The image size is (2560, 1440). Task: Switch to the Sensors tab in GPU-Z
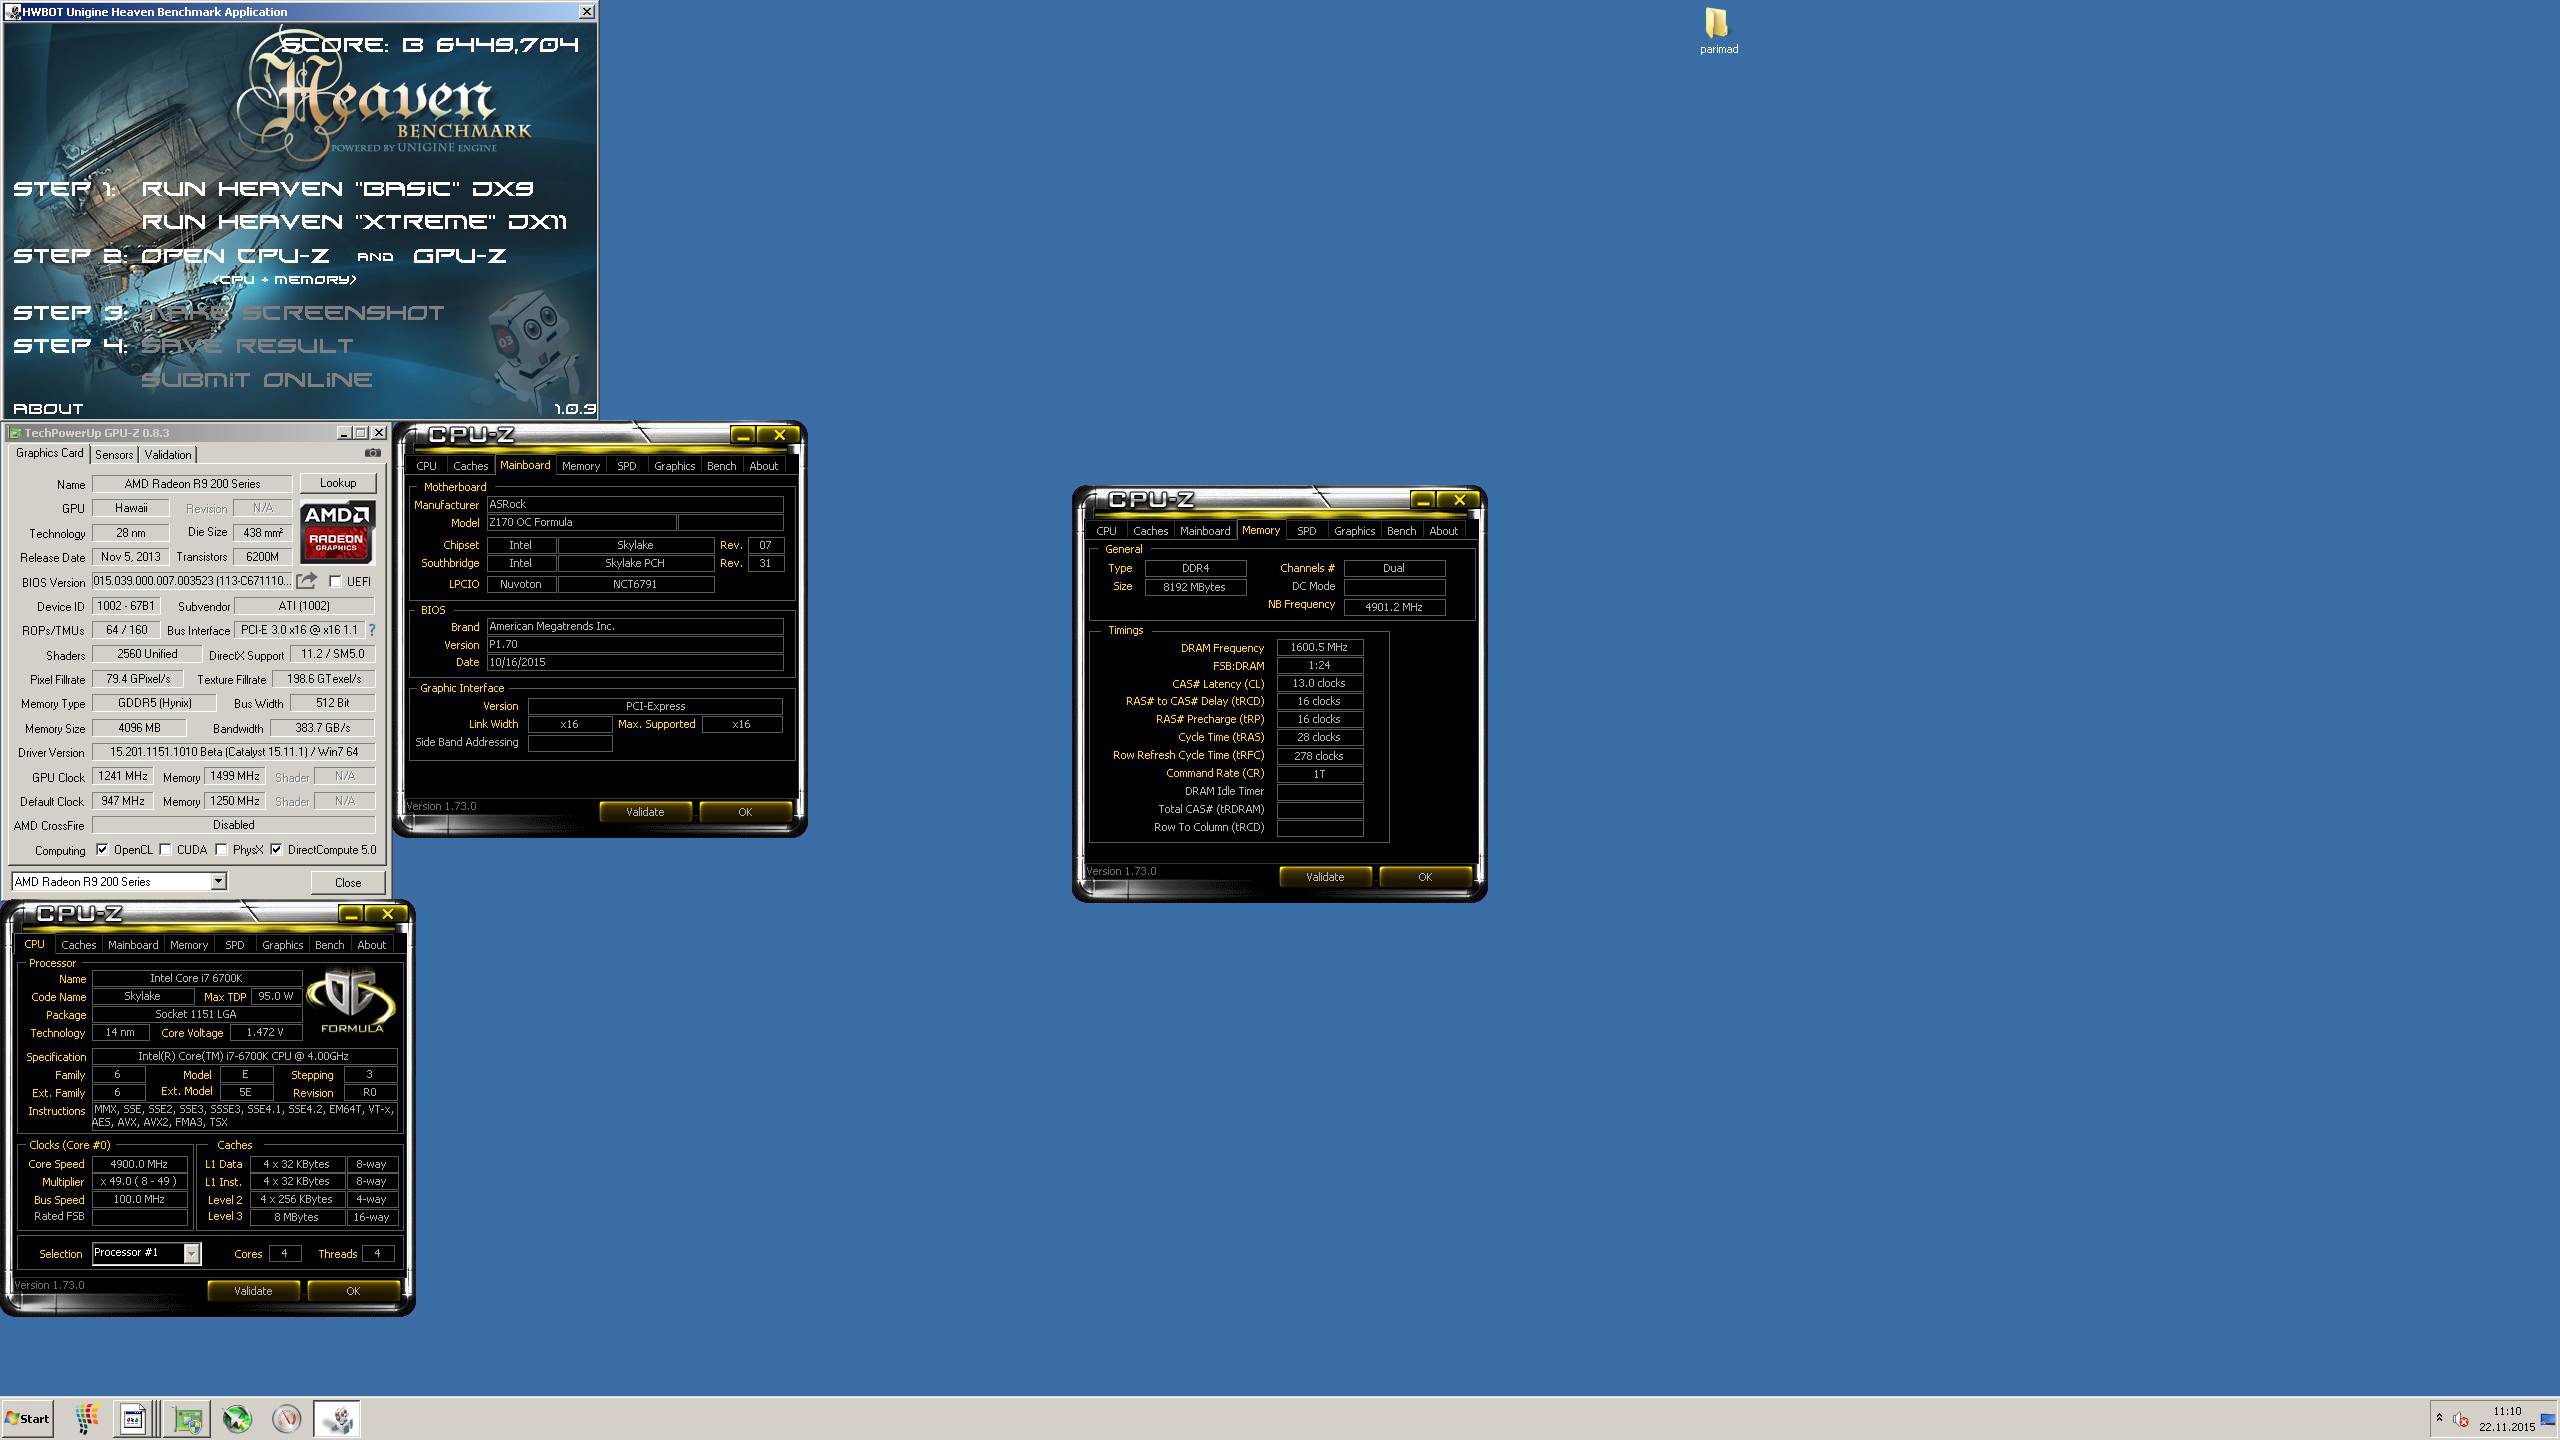tap(114, 454)
